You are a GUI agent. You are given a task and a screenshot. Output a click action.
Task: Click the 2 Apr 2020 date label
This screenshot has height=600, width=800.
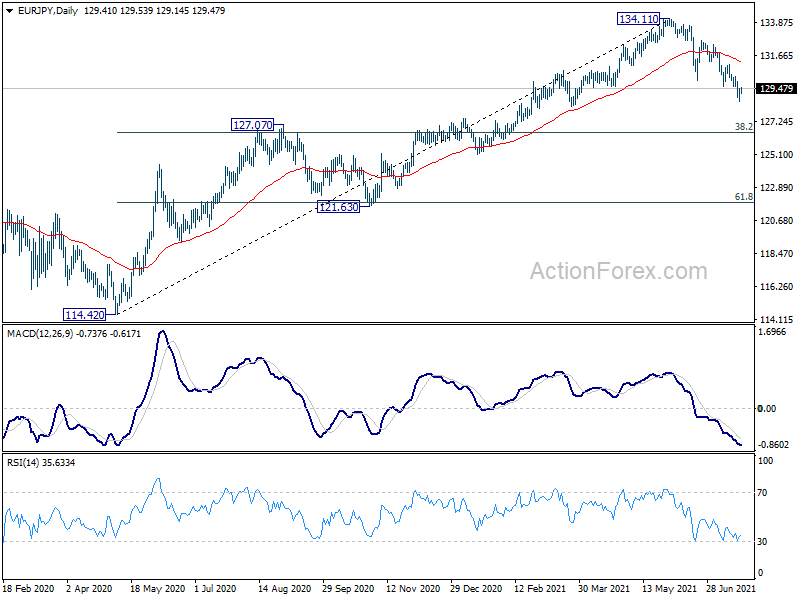[x=89, y=589]
